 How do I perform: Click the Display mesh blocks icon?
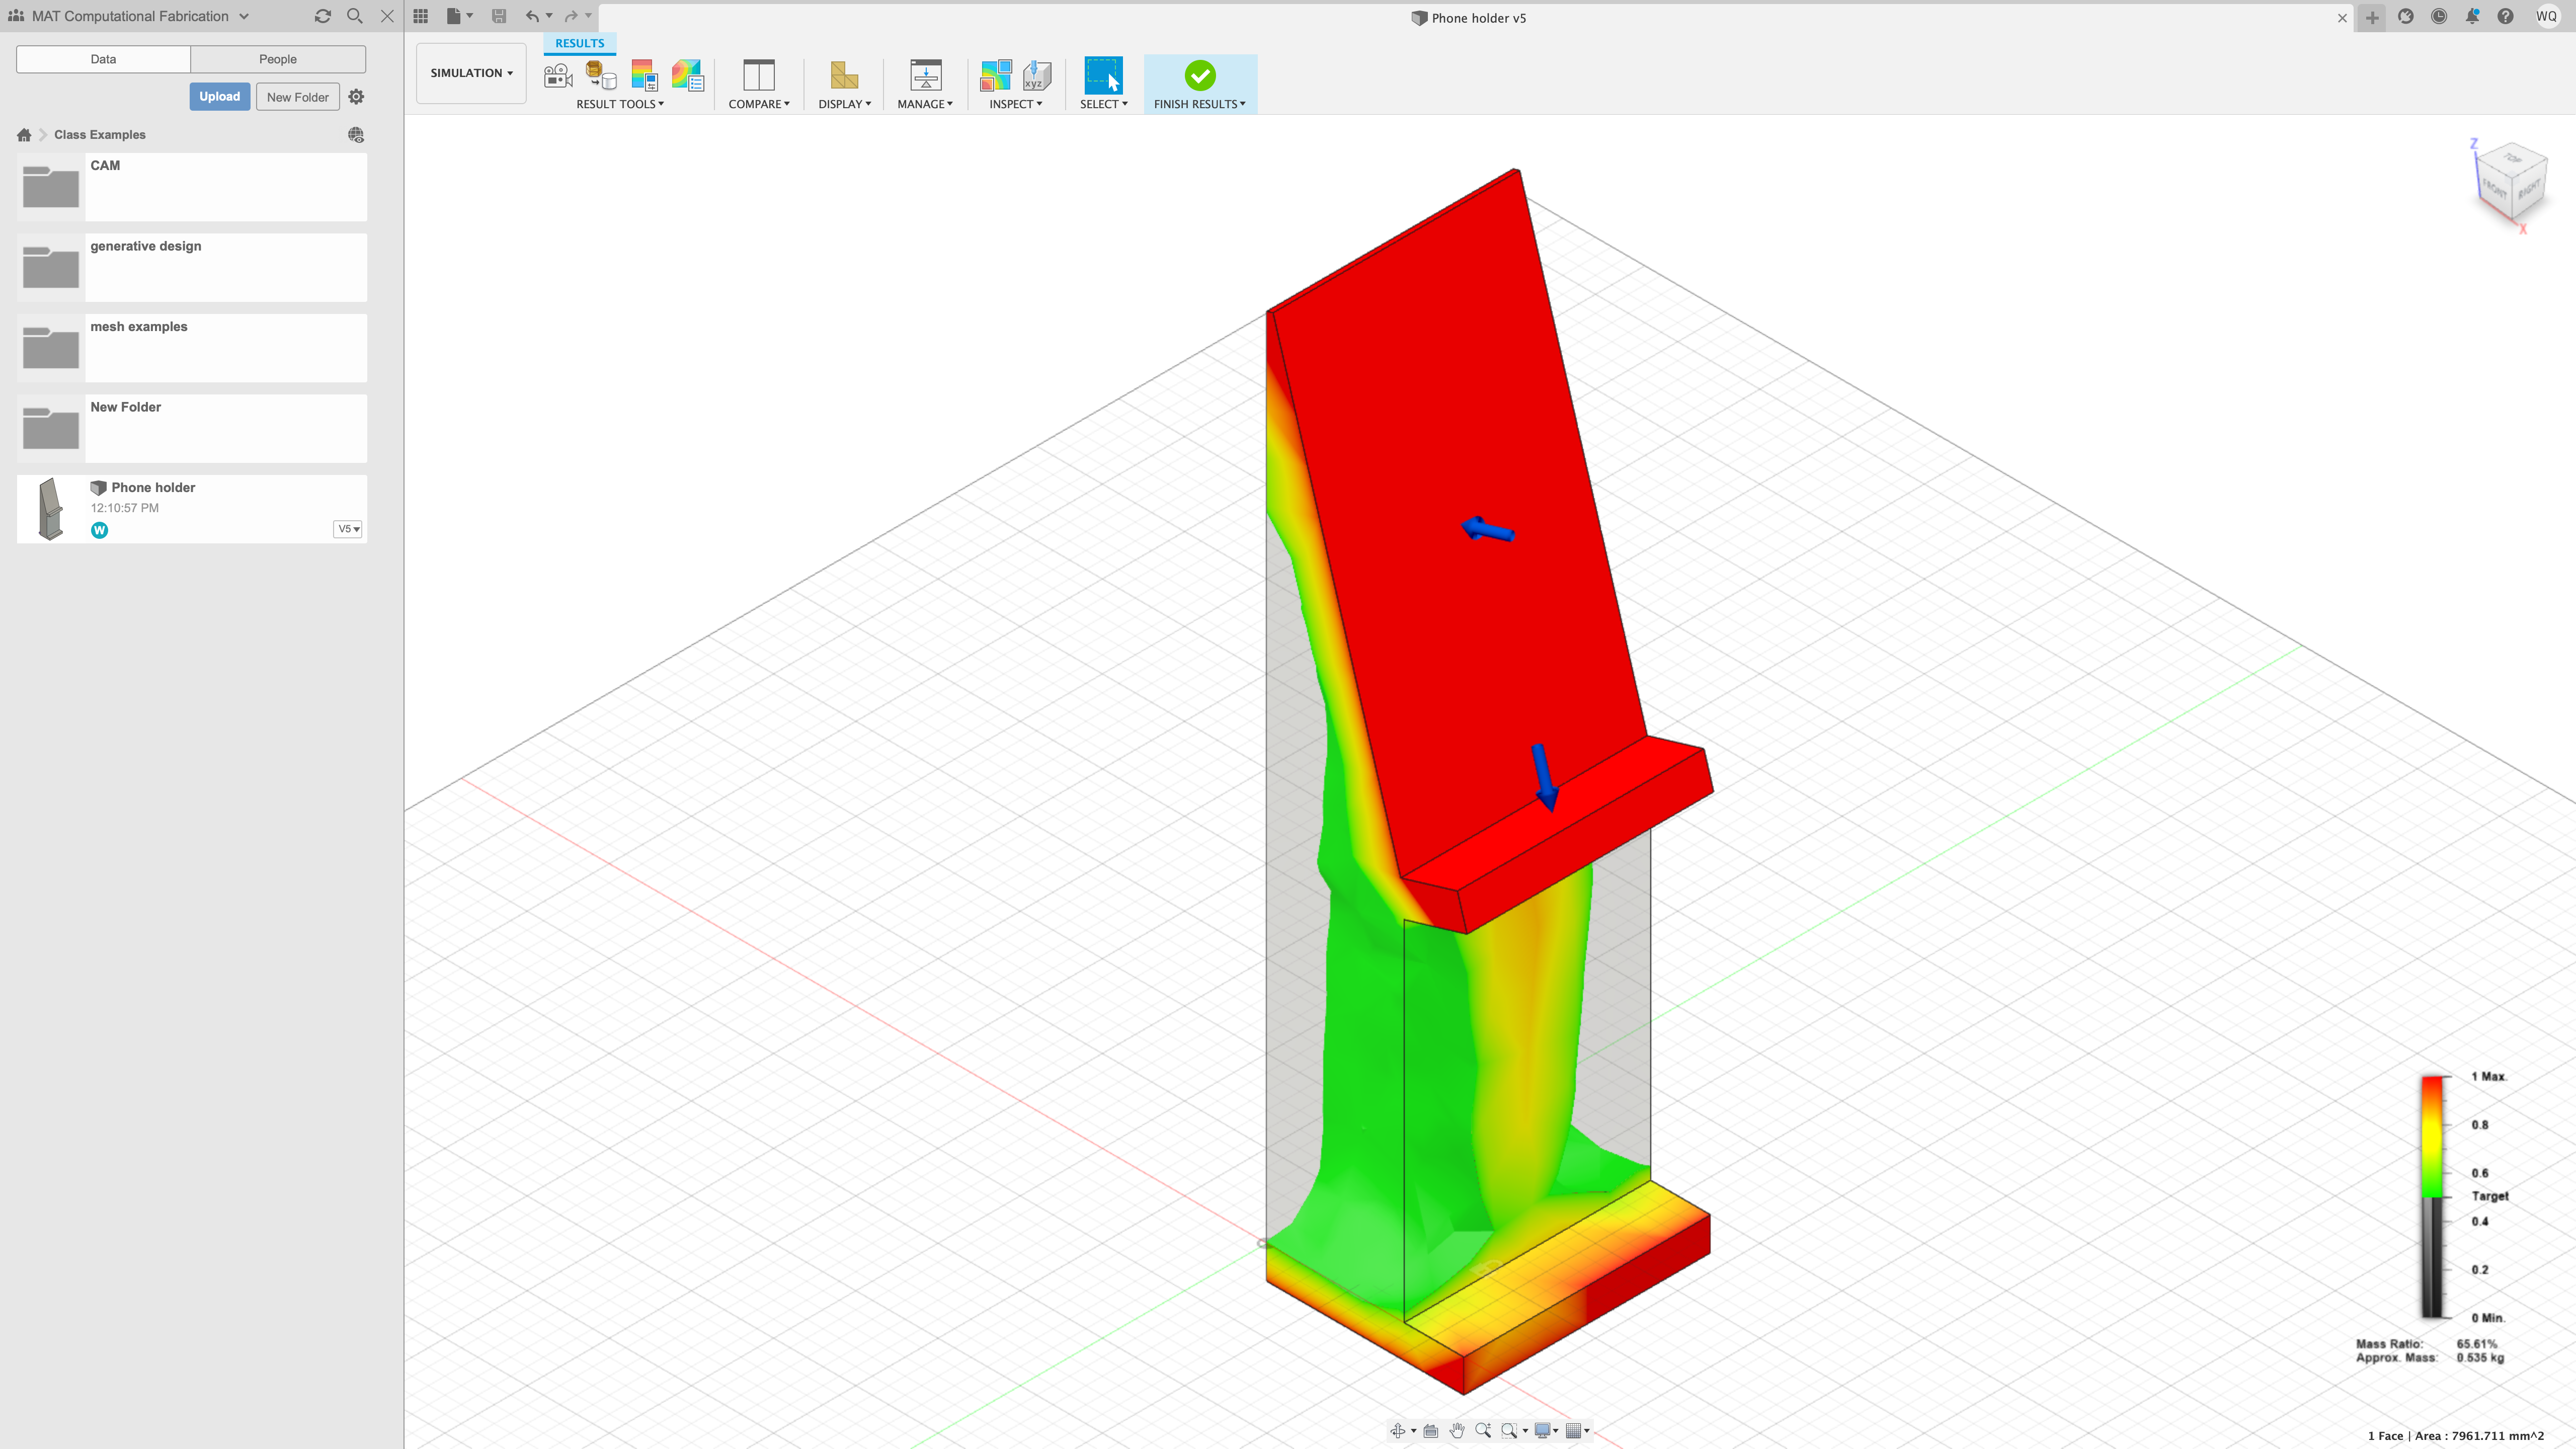pyautogui.click(x=844, y=76)
